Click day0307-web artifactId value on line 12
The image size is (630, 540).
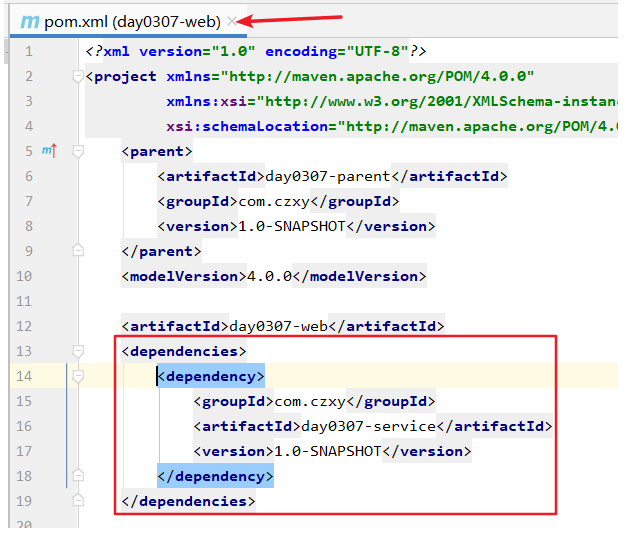[x=278, y=326]
